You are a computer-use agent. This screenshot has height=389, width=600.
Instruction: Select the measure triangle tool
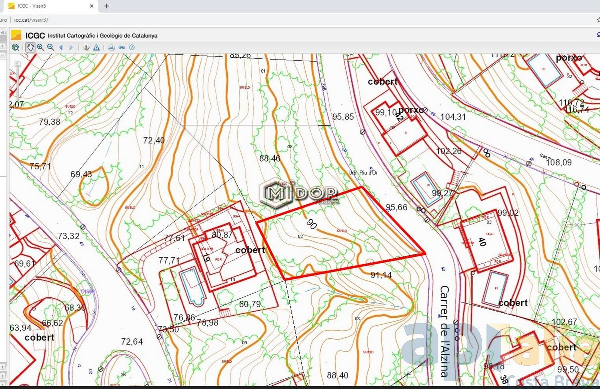96,47
